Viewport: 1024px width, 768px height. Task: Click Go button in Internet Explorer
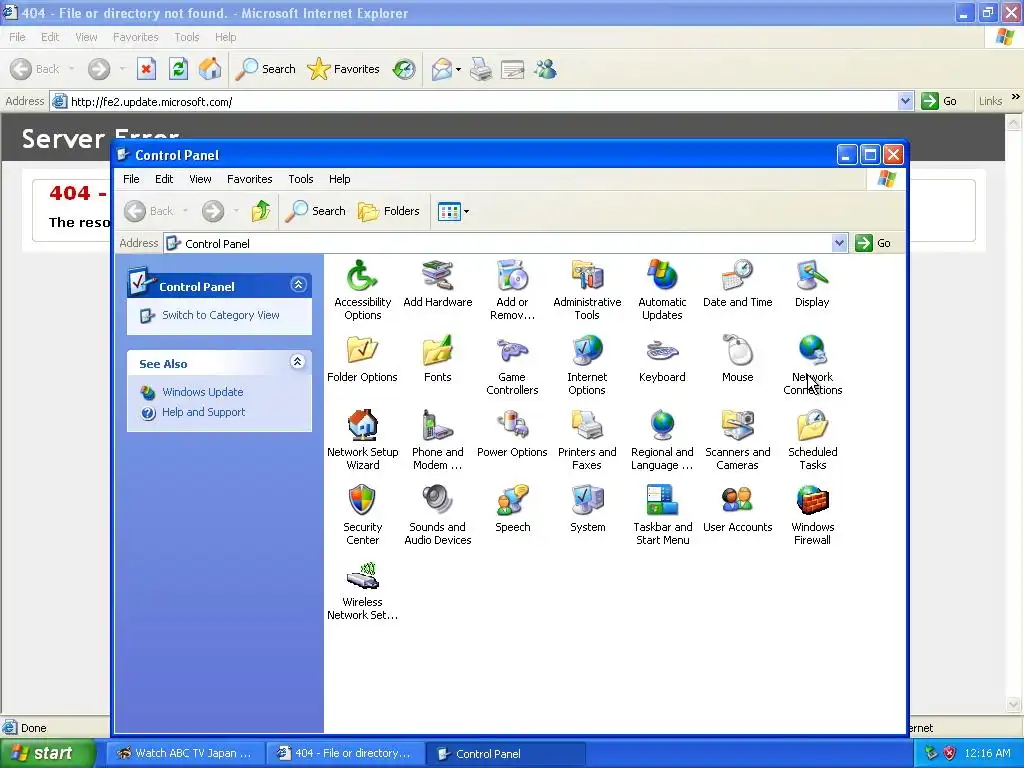click(940, 101)
